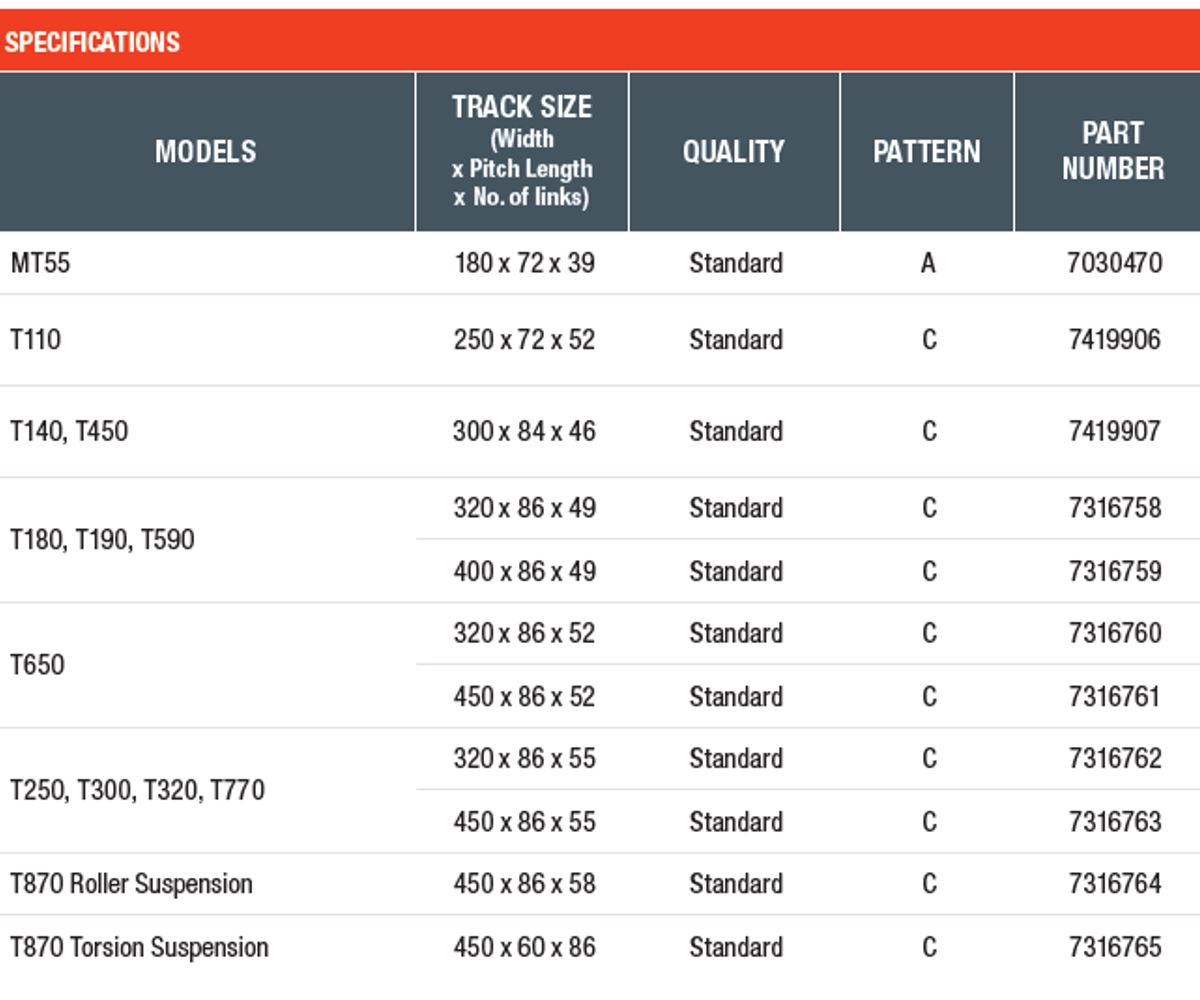
Task: Select the QUALITY column header
Action: coord(734,151)
